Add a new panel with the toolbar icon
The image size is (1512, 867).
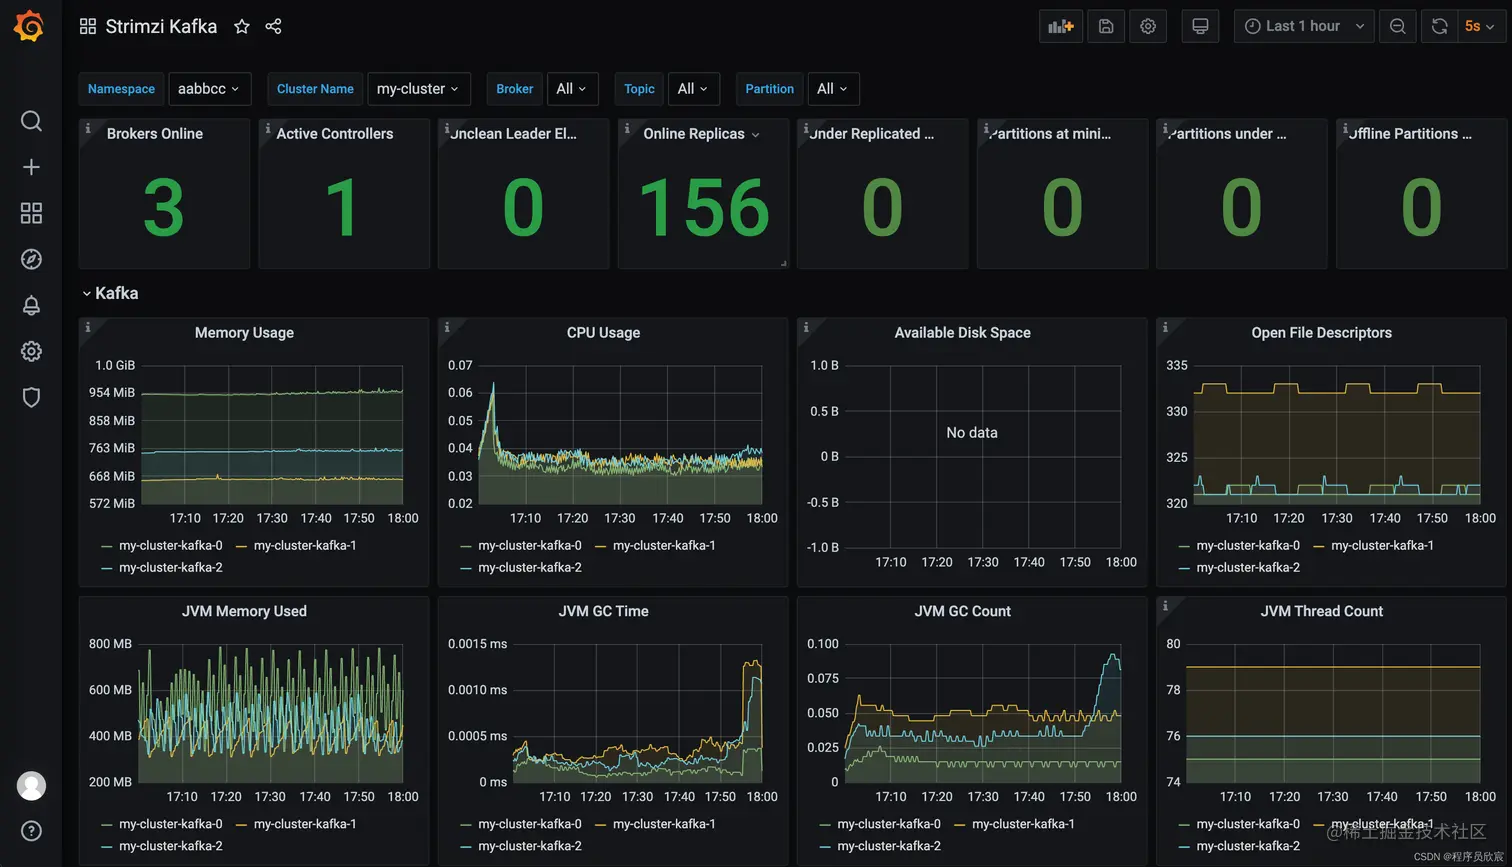(1061, 27)
